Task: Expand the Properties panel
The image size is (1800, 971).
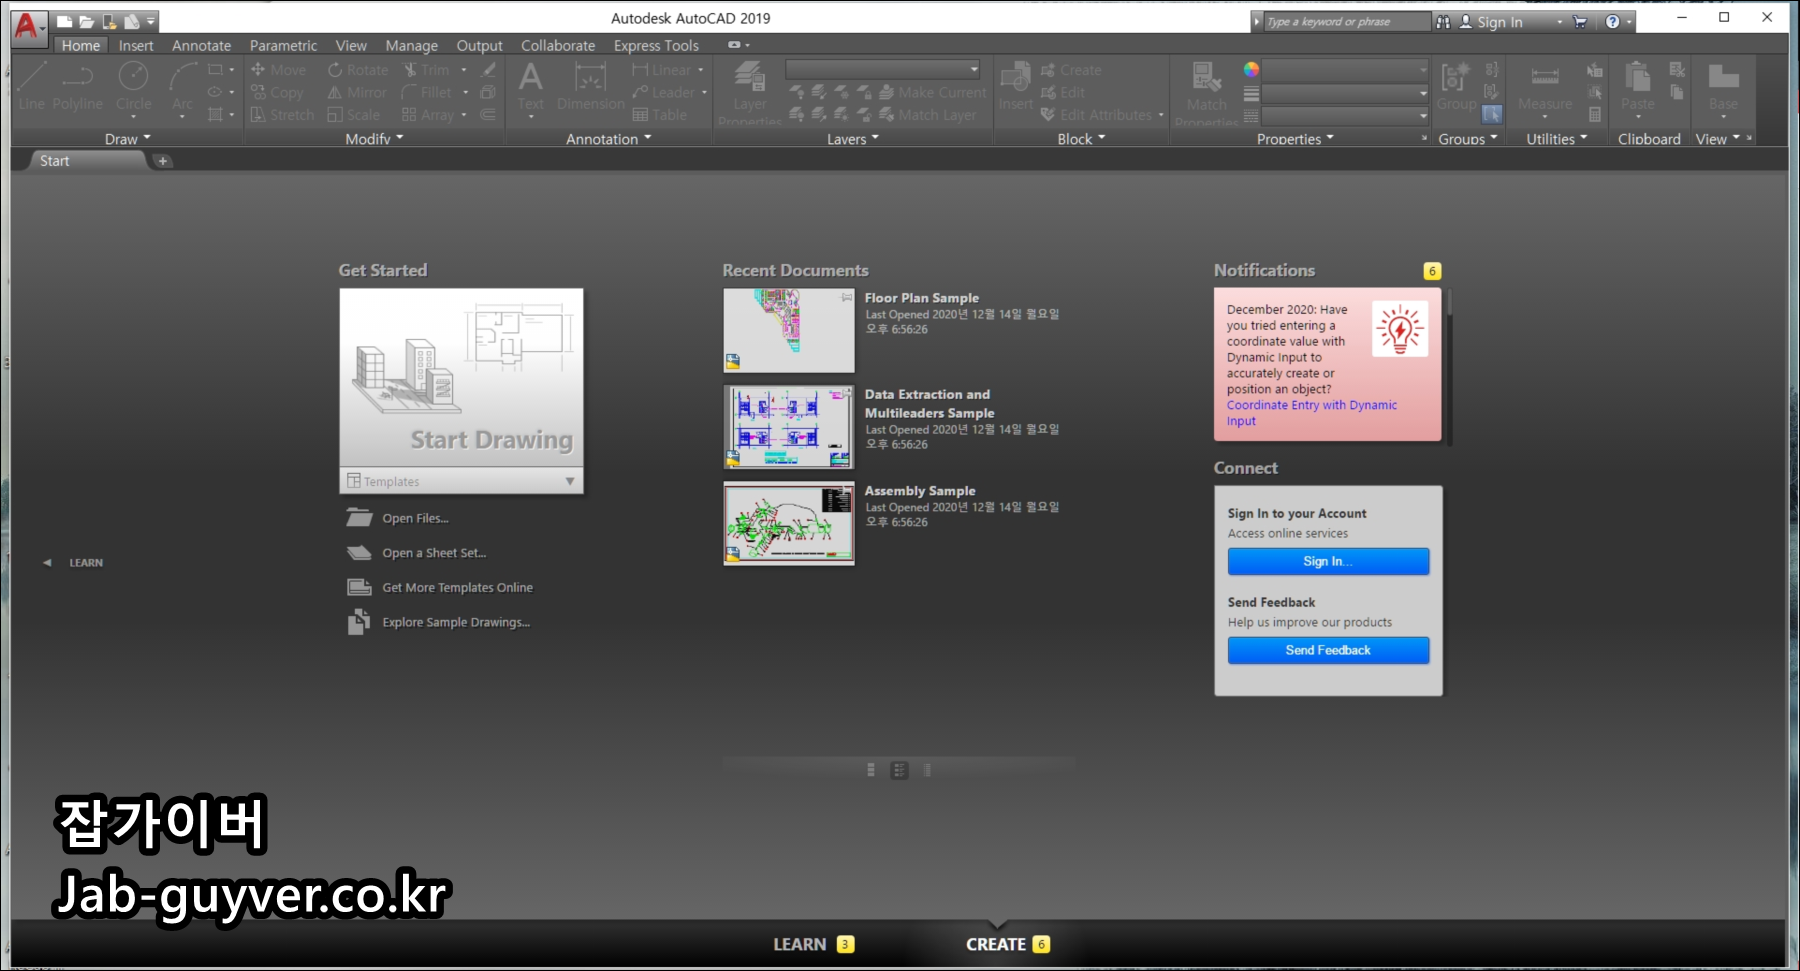Action: click(x=1295, y=139)
